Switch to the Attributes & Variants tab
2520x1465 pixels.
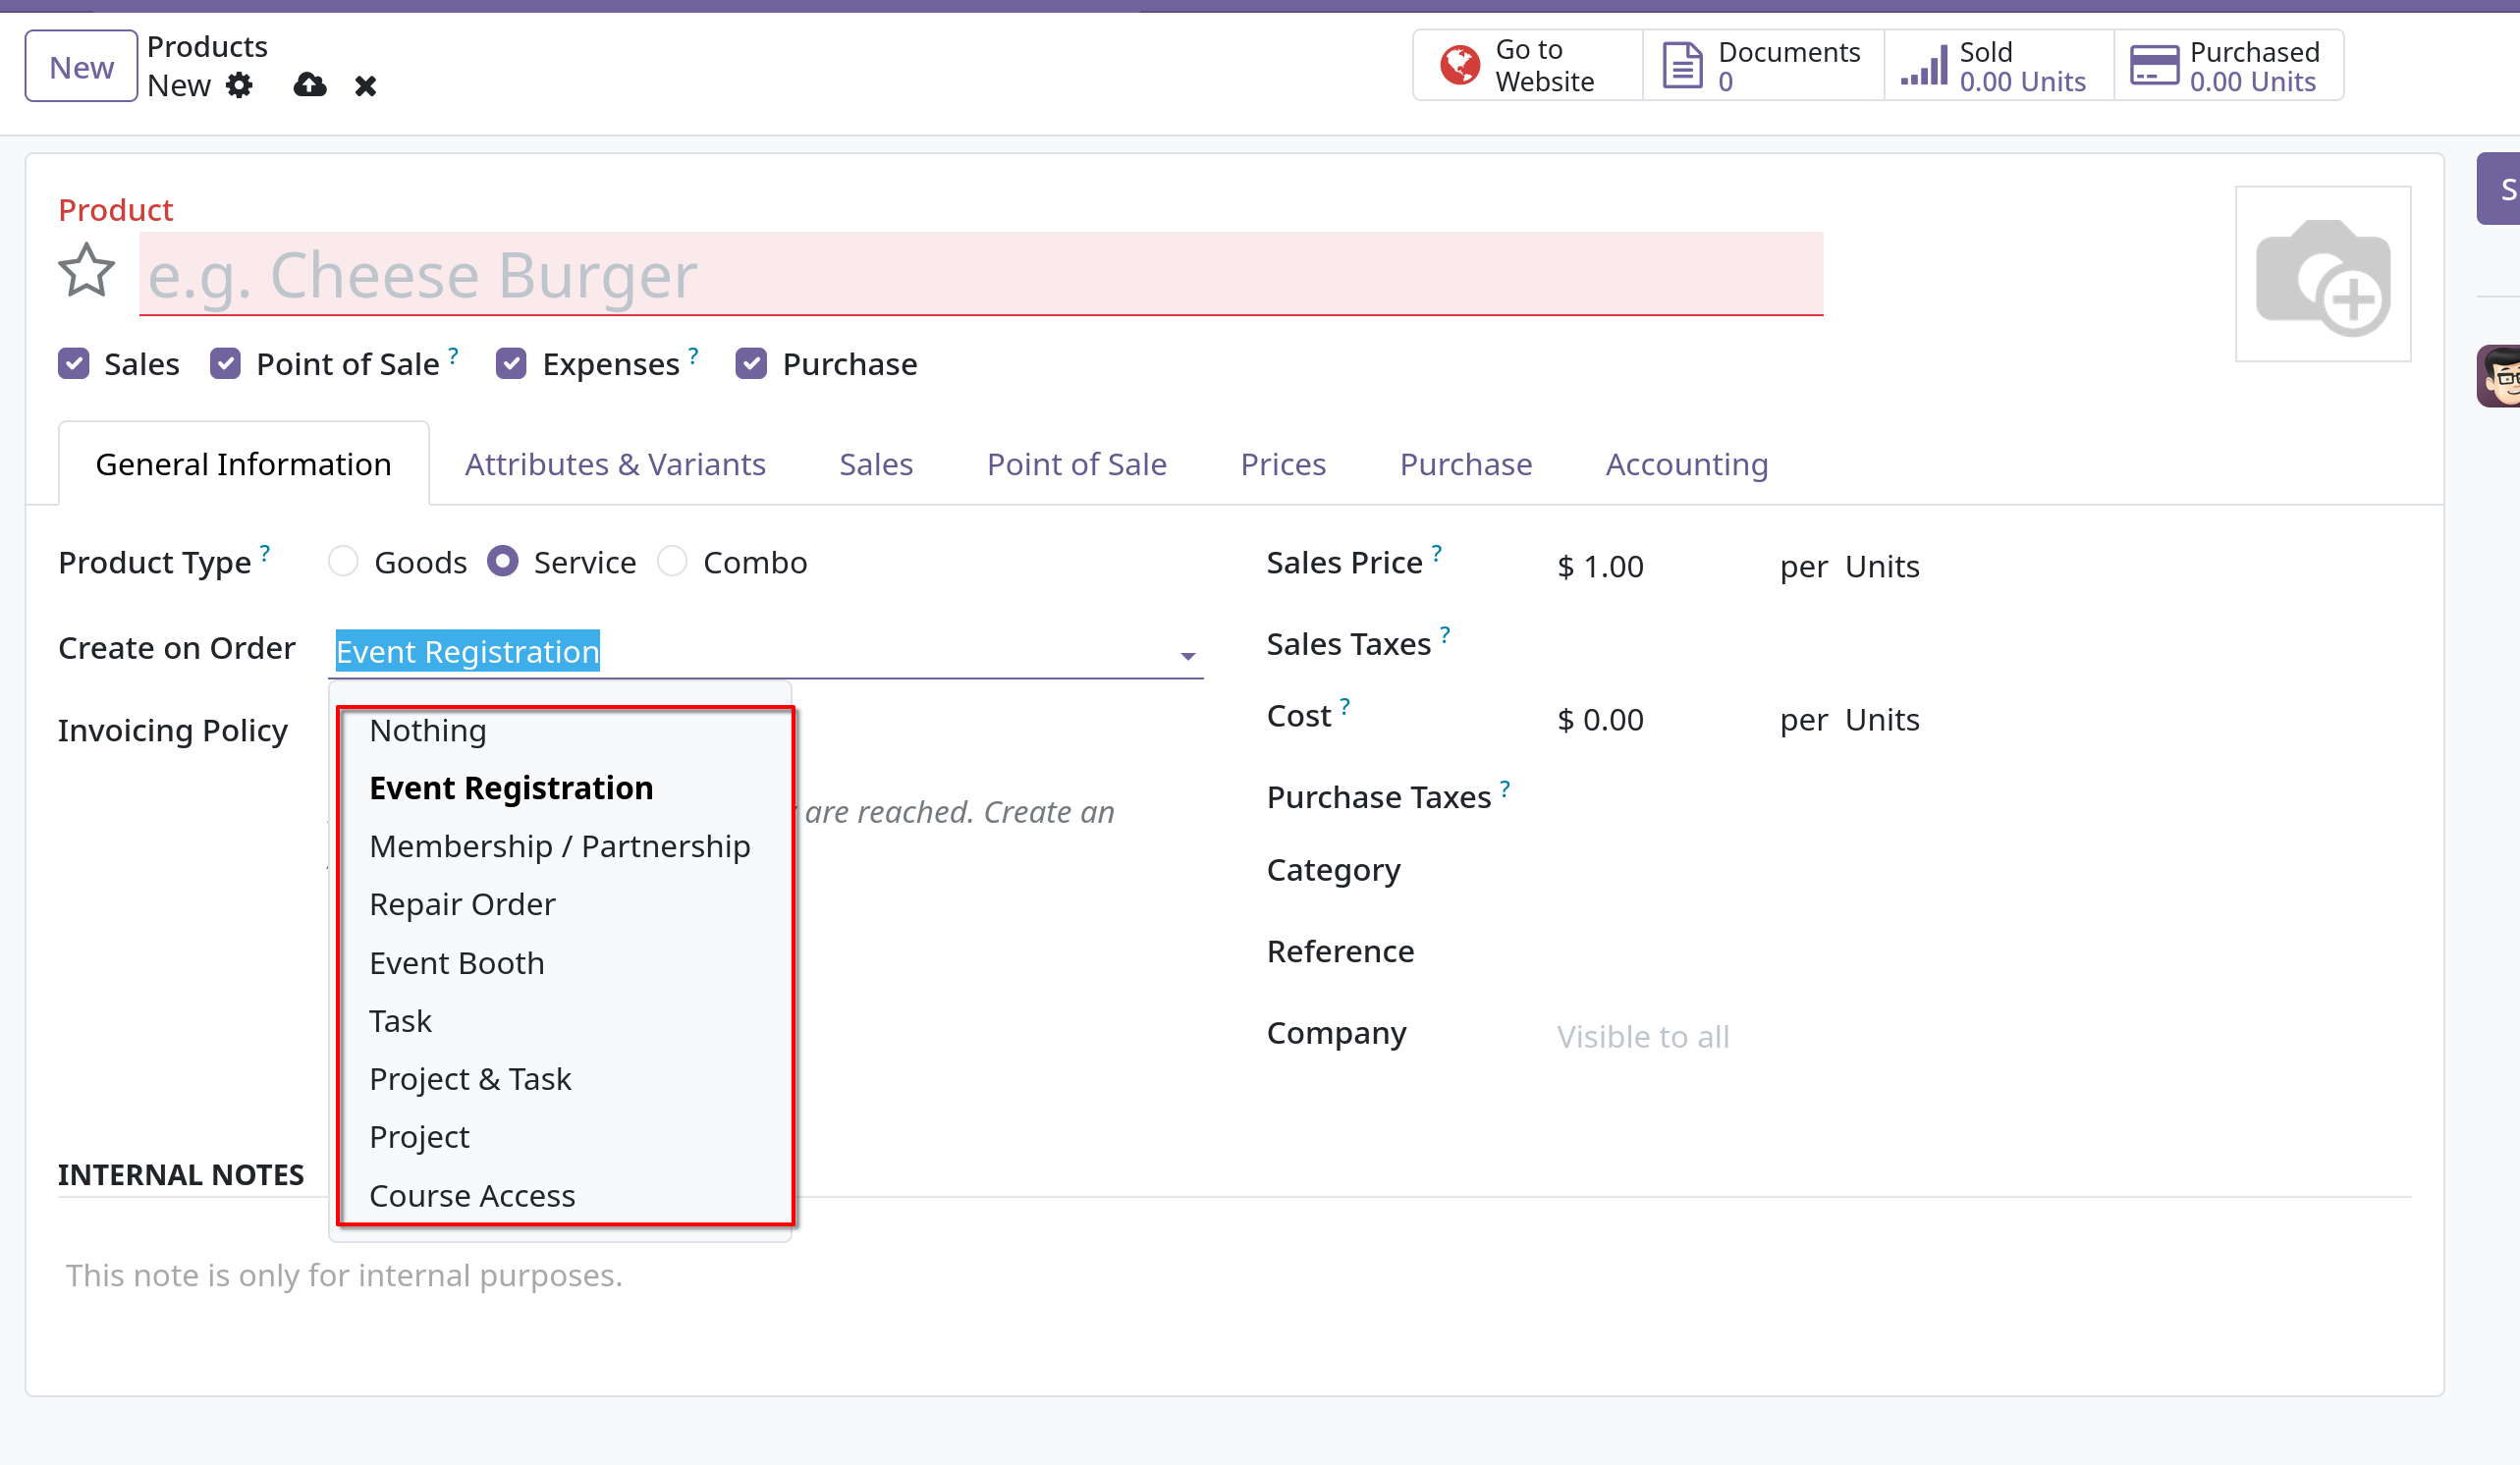click(x=615, y=464)
